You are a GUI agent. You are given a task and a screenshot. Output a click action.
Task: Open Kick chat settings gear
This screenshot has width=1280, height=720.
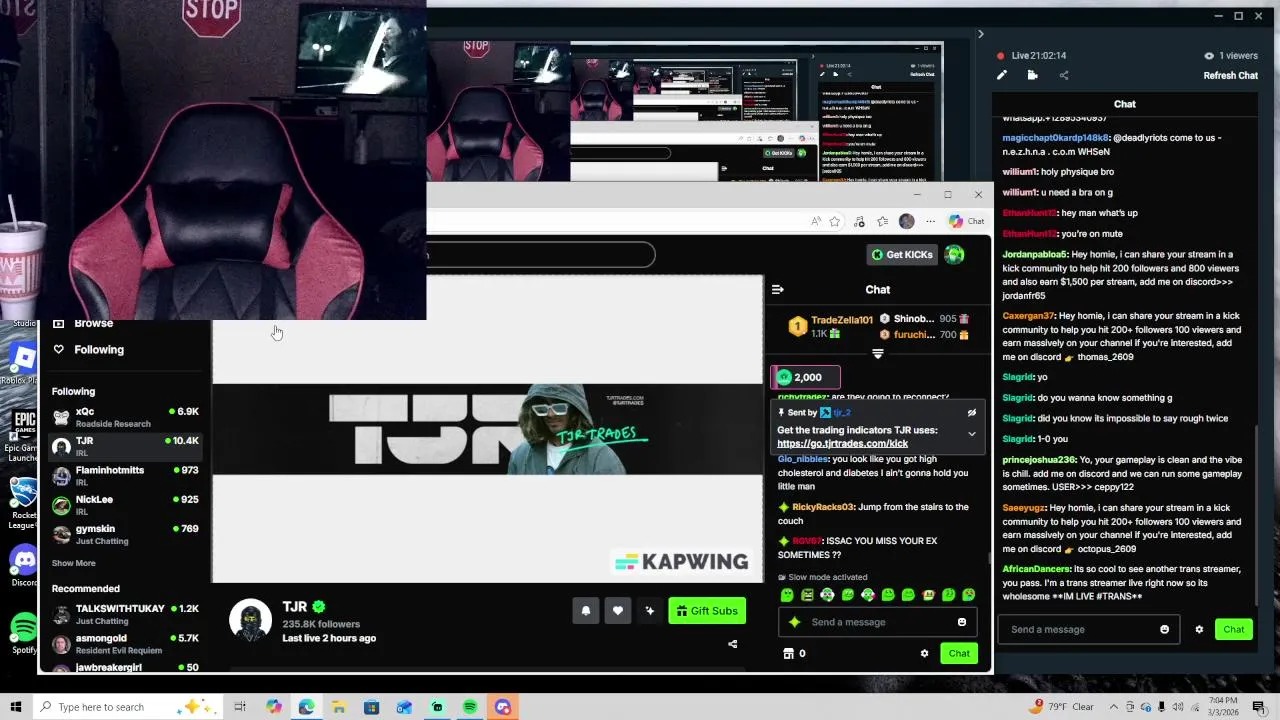tap(924, 654)
